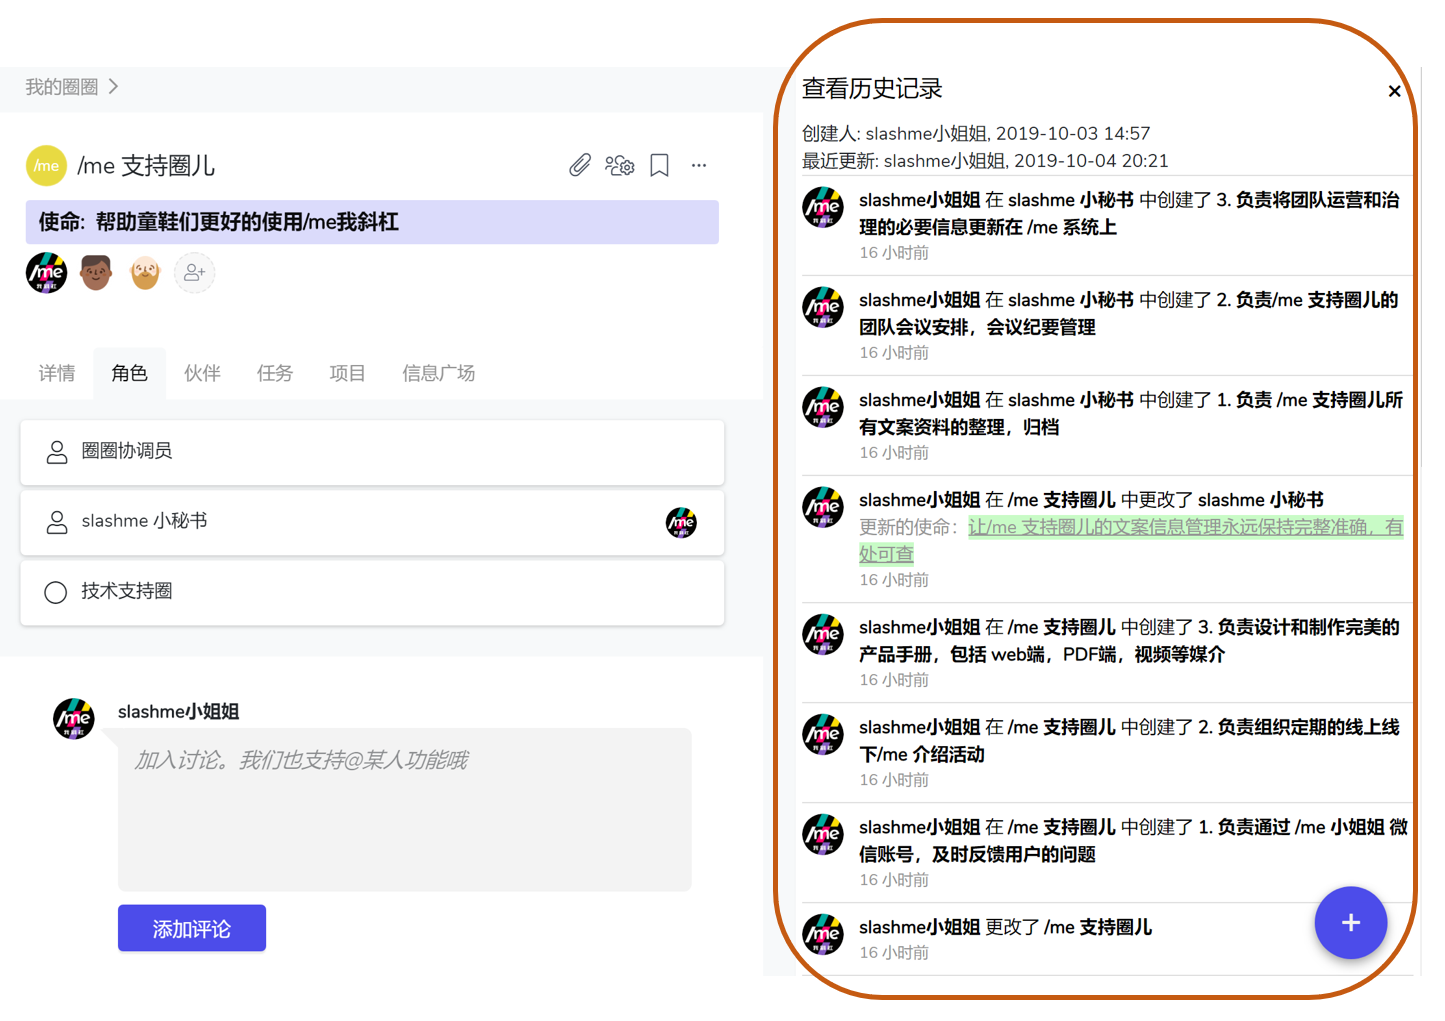Click the avatar assigned to slashme 小秘书
This screenshot has width=1445, height=1021.
coord(681,522)
